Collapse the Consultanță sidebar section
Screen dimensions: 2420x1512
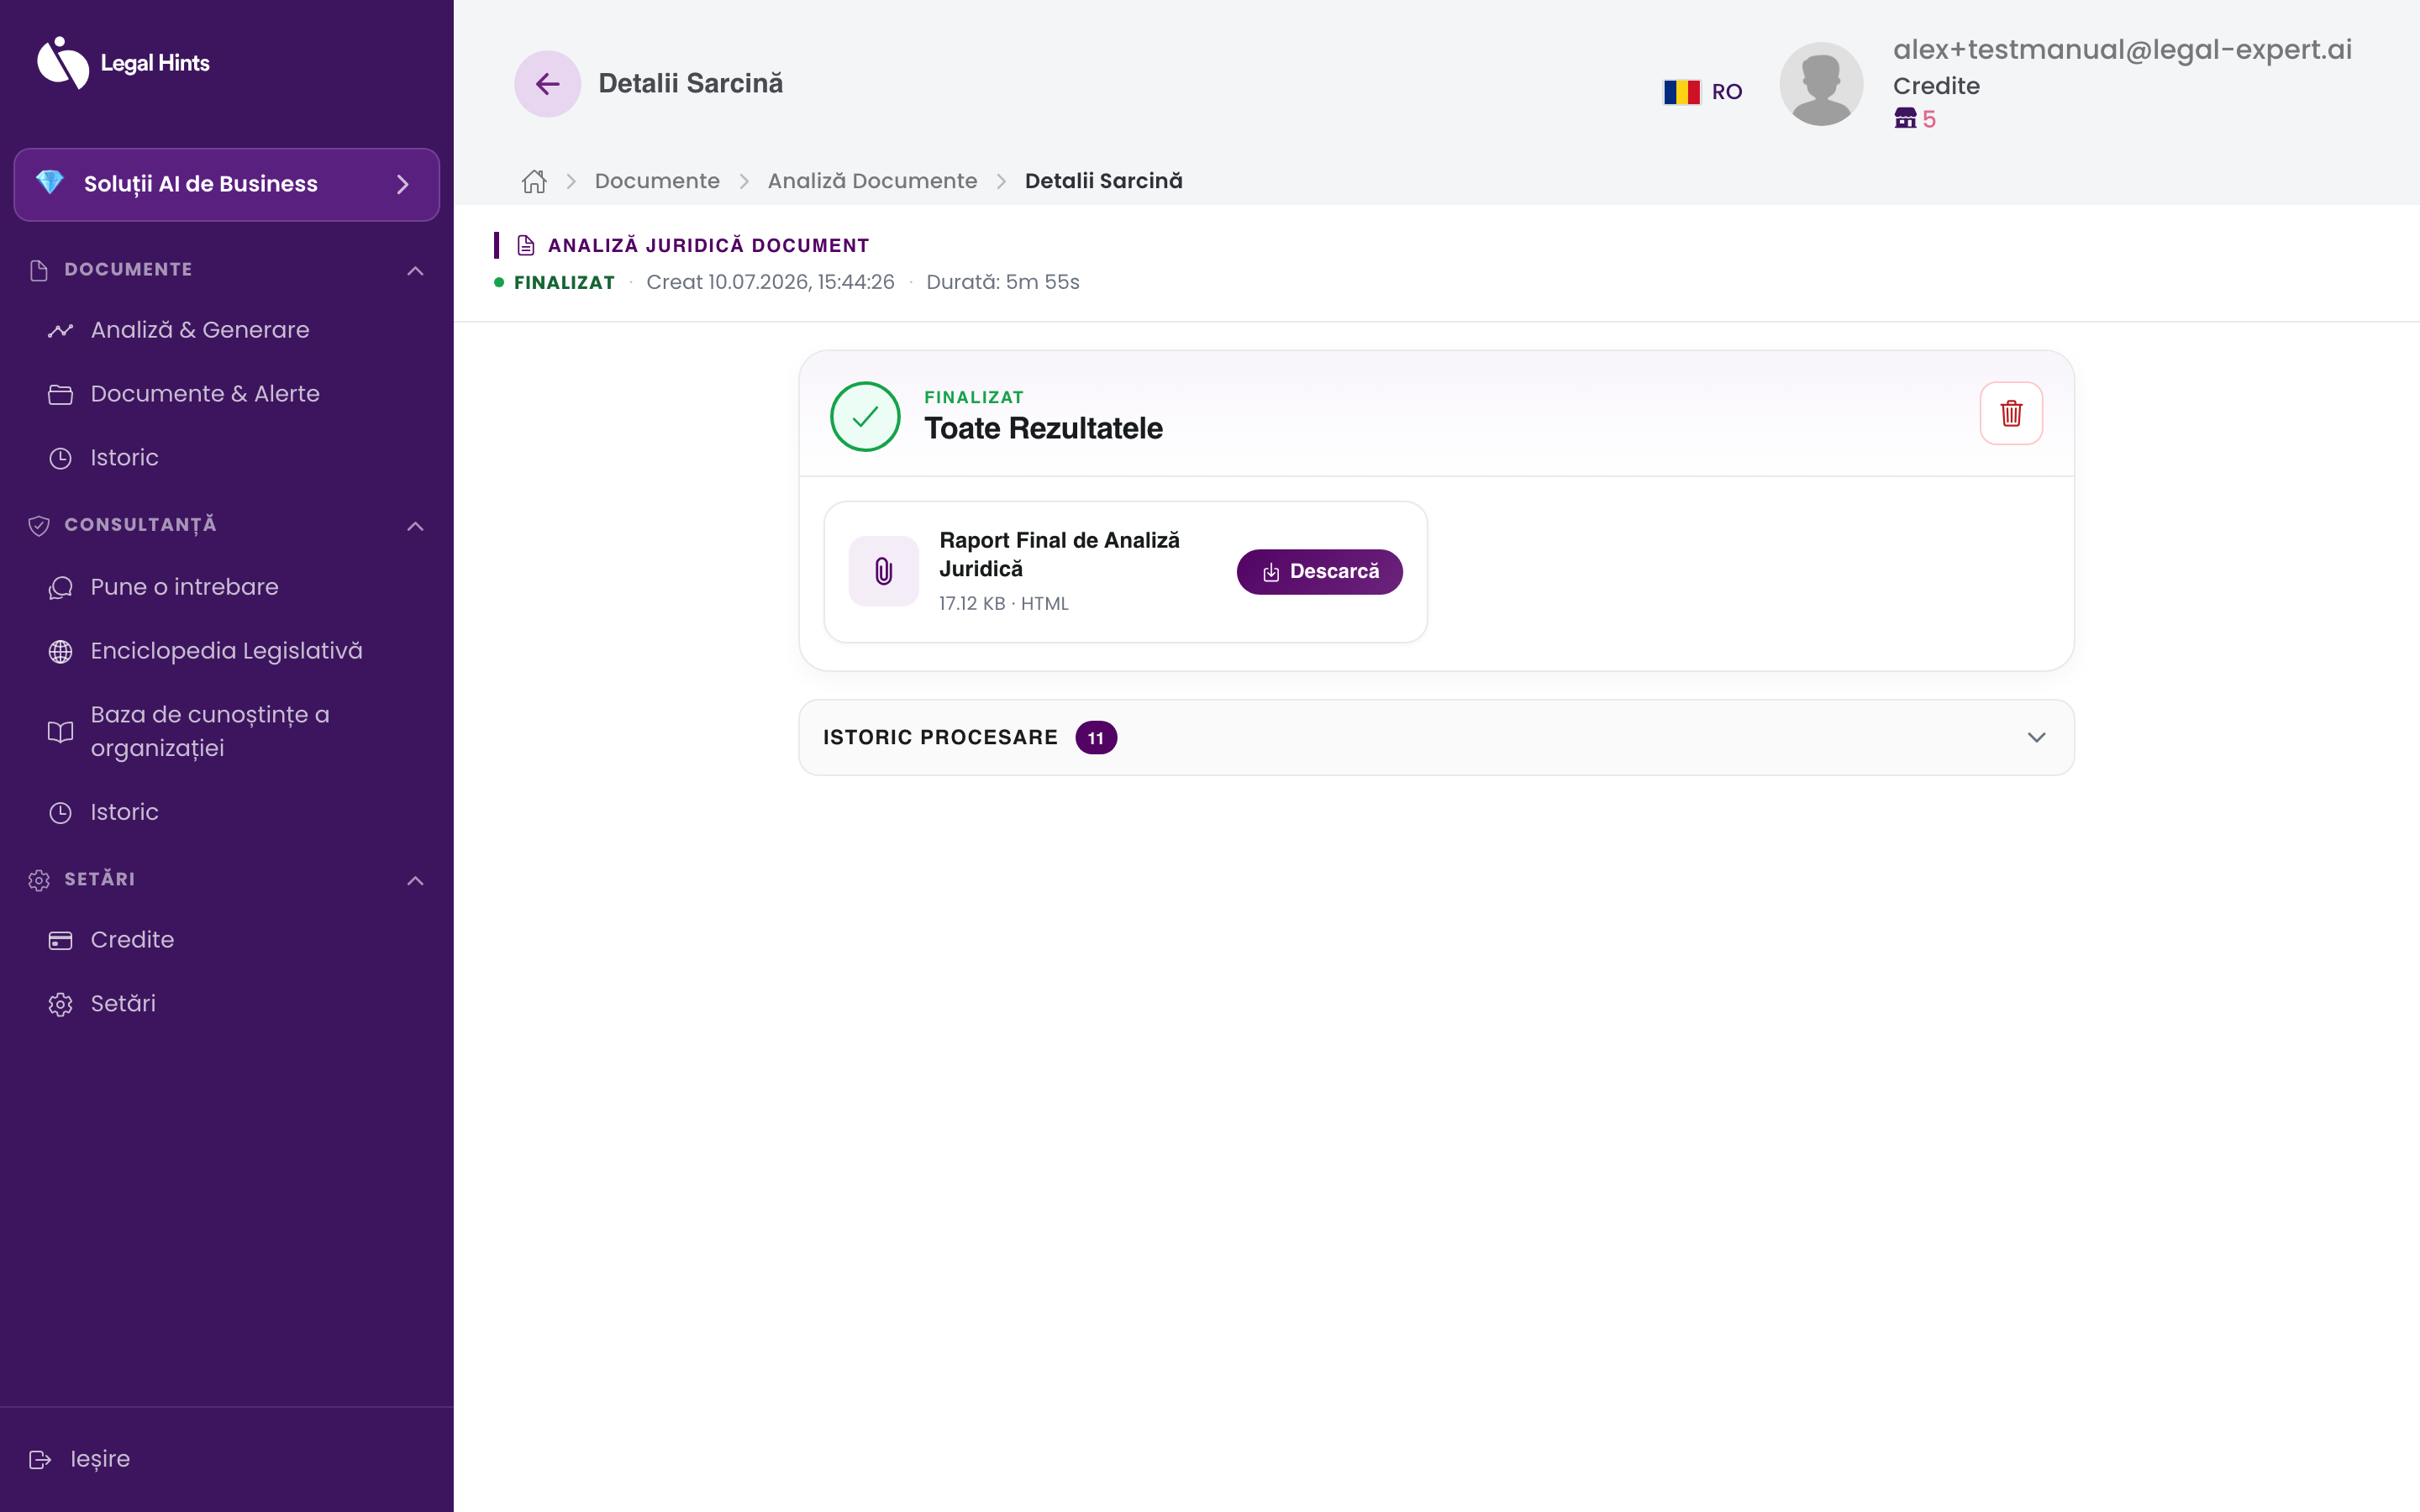(416, 525)
